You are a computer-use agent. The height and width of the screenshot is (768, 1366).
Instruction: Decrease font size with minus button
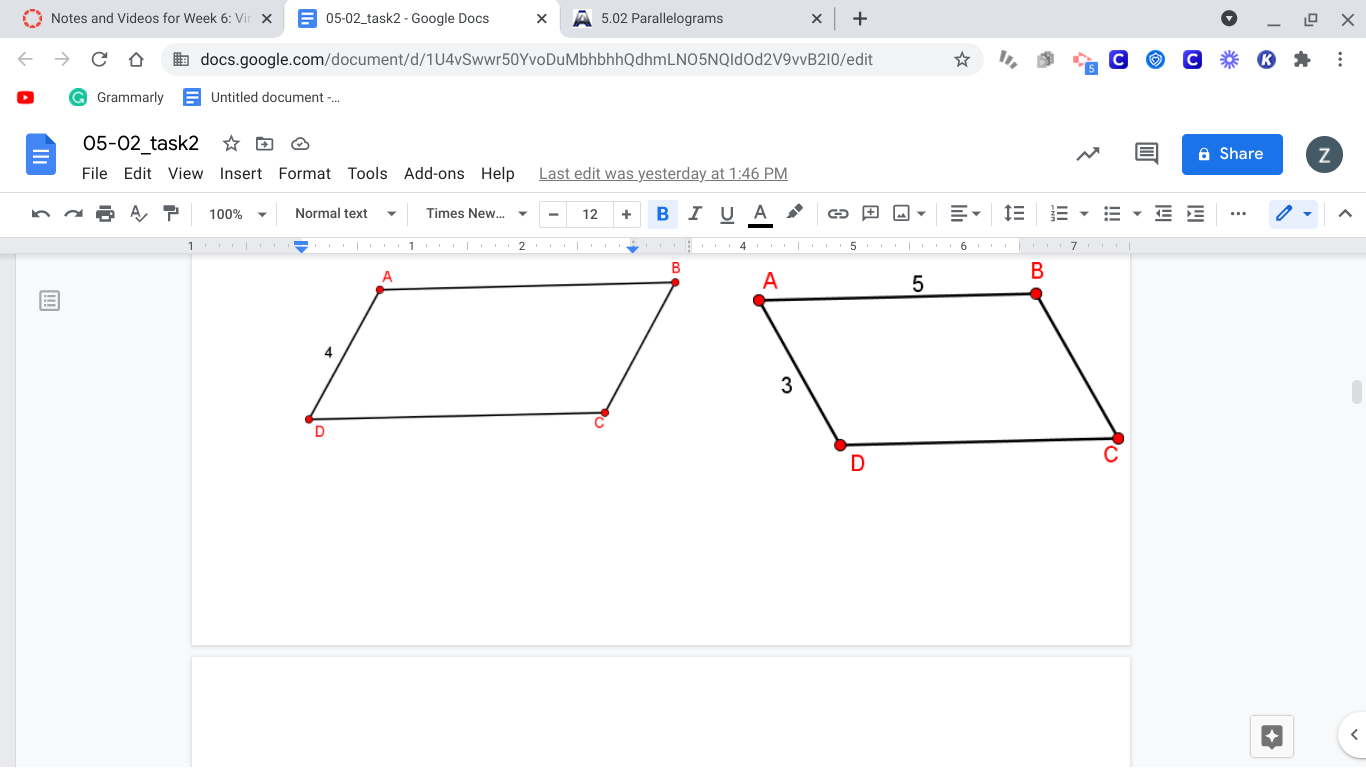point(553,214)
